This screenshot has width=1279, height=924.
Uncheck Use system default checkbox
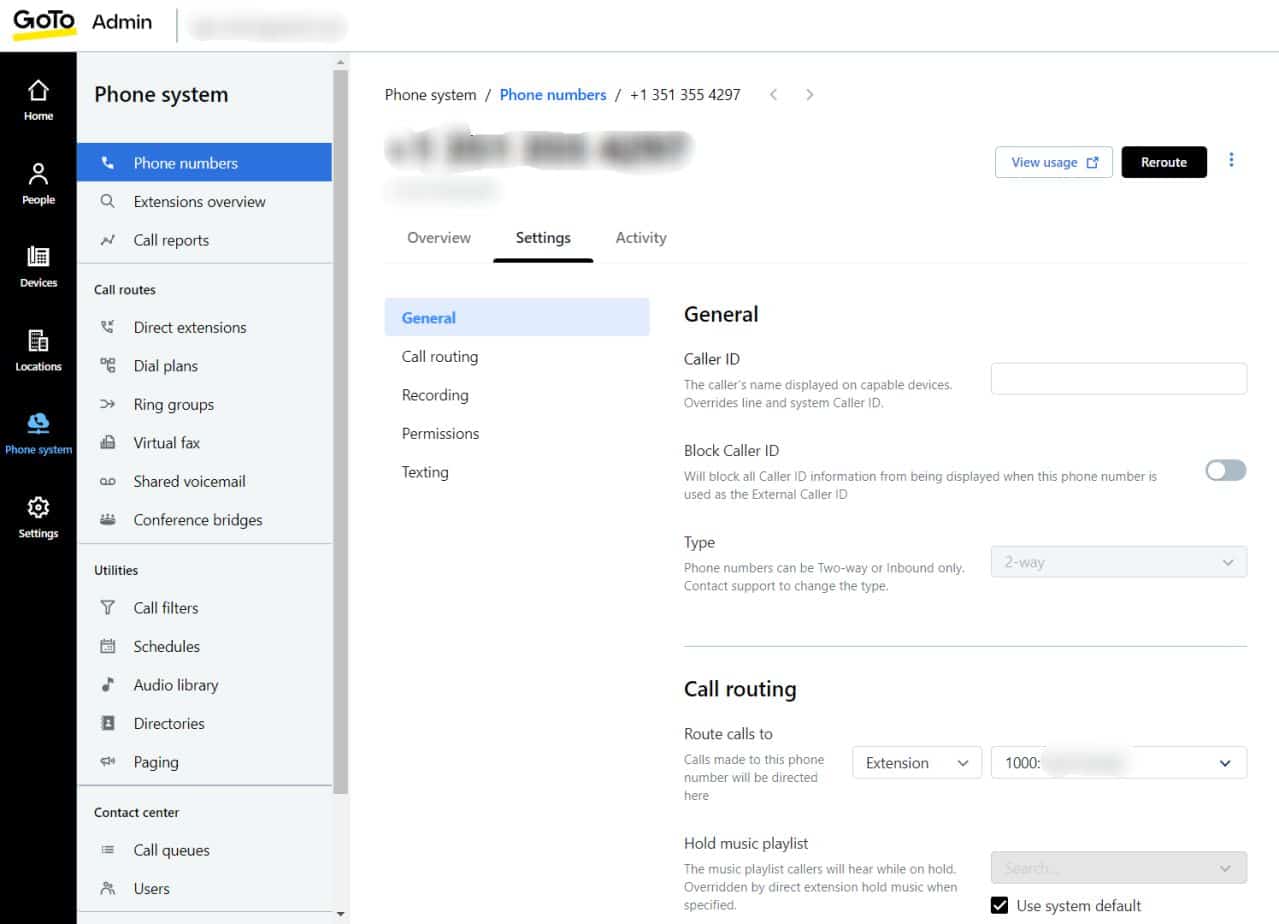coord(999,906)
